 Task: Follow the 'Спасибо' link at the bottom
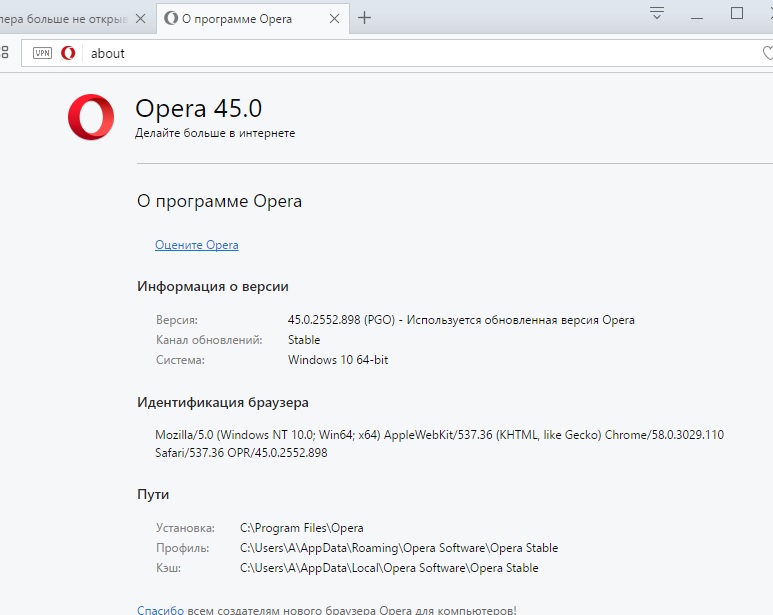[x=160, y=608]
